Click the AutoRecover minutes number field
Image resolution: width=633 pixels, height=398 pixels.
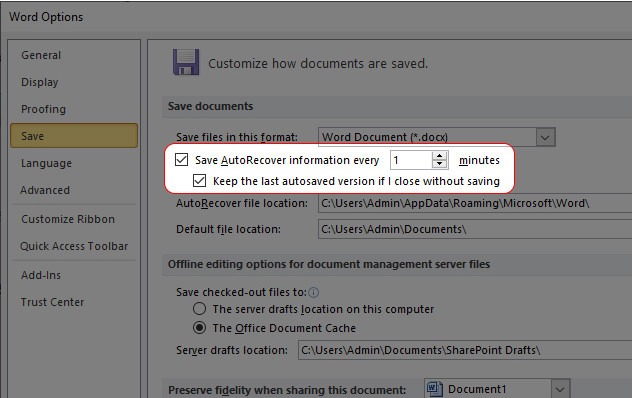click(411, 160)
